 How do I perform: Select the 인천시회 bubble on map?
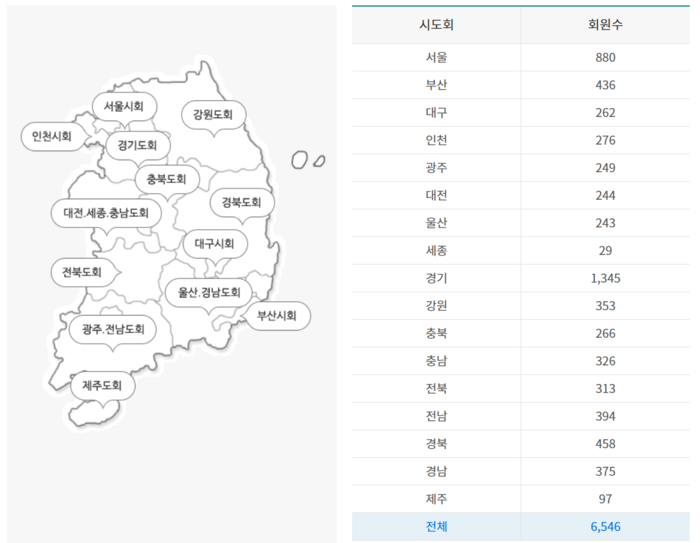tap(52, 136)
